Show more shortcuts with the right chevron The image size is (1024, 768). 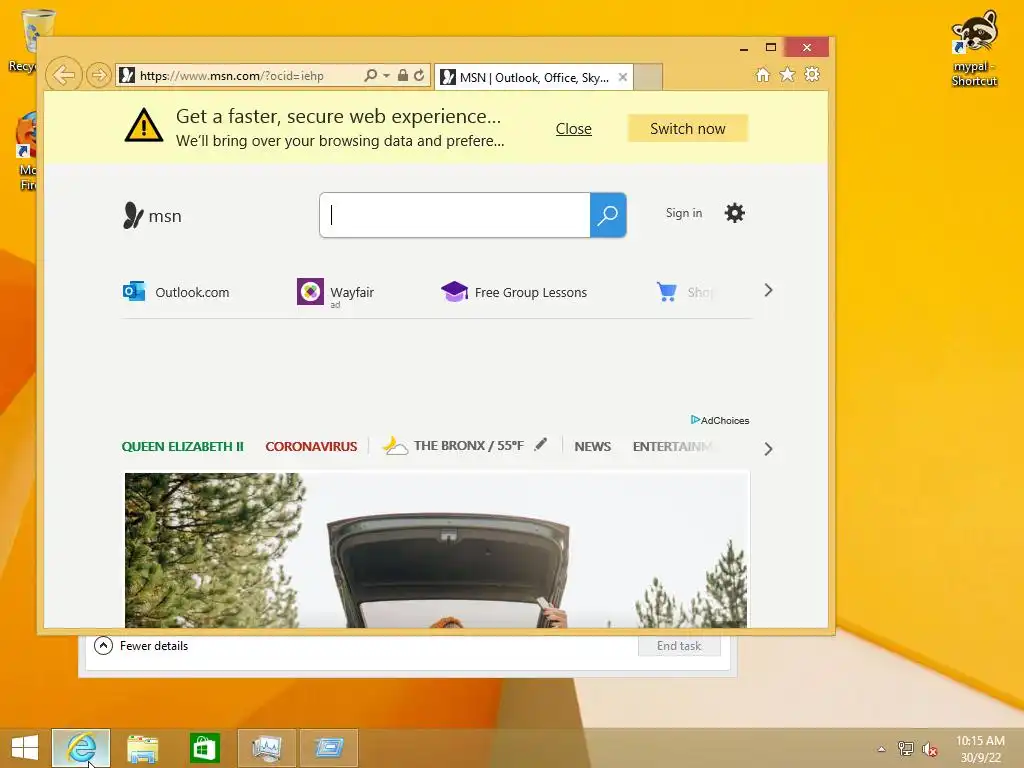[768, 291]
